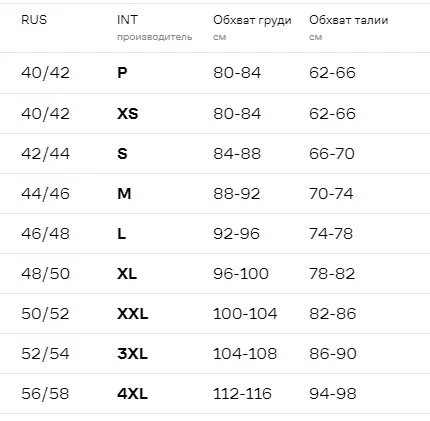Select the M size label
This screenshot has width=430, height=421.
coord(124,194)
